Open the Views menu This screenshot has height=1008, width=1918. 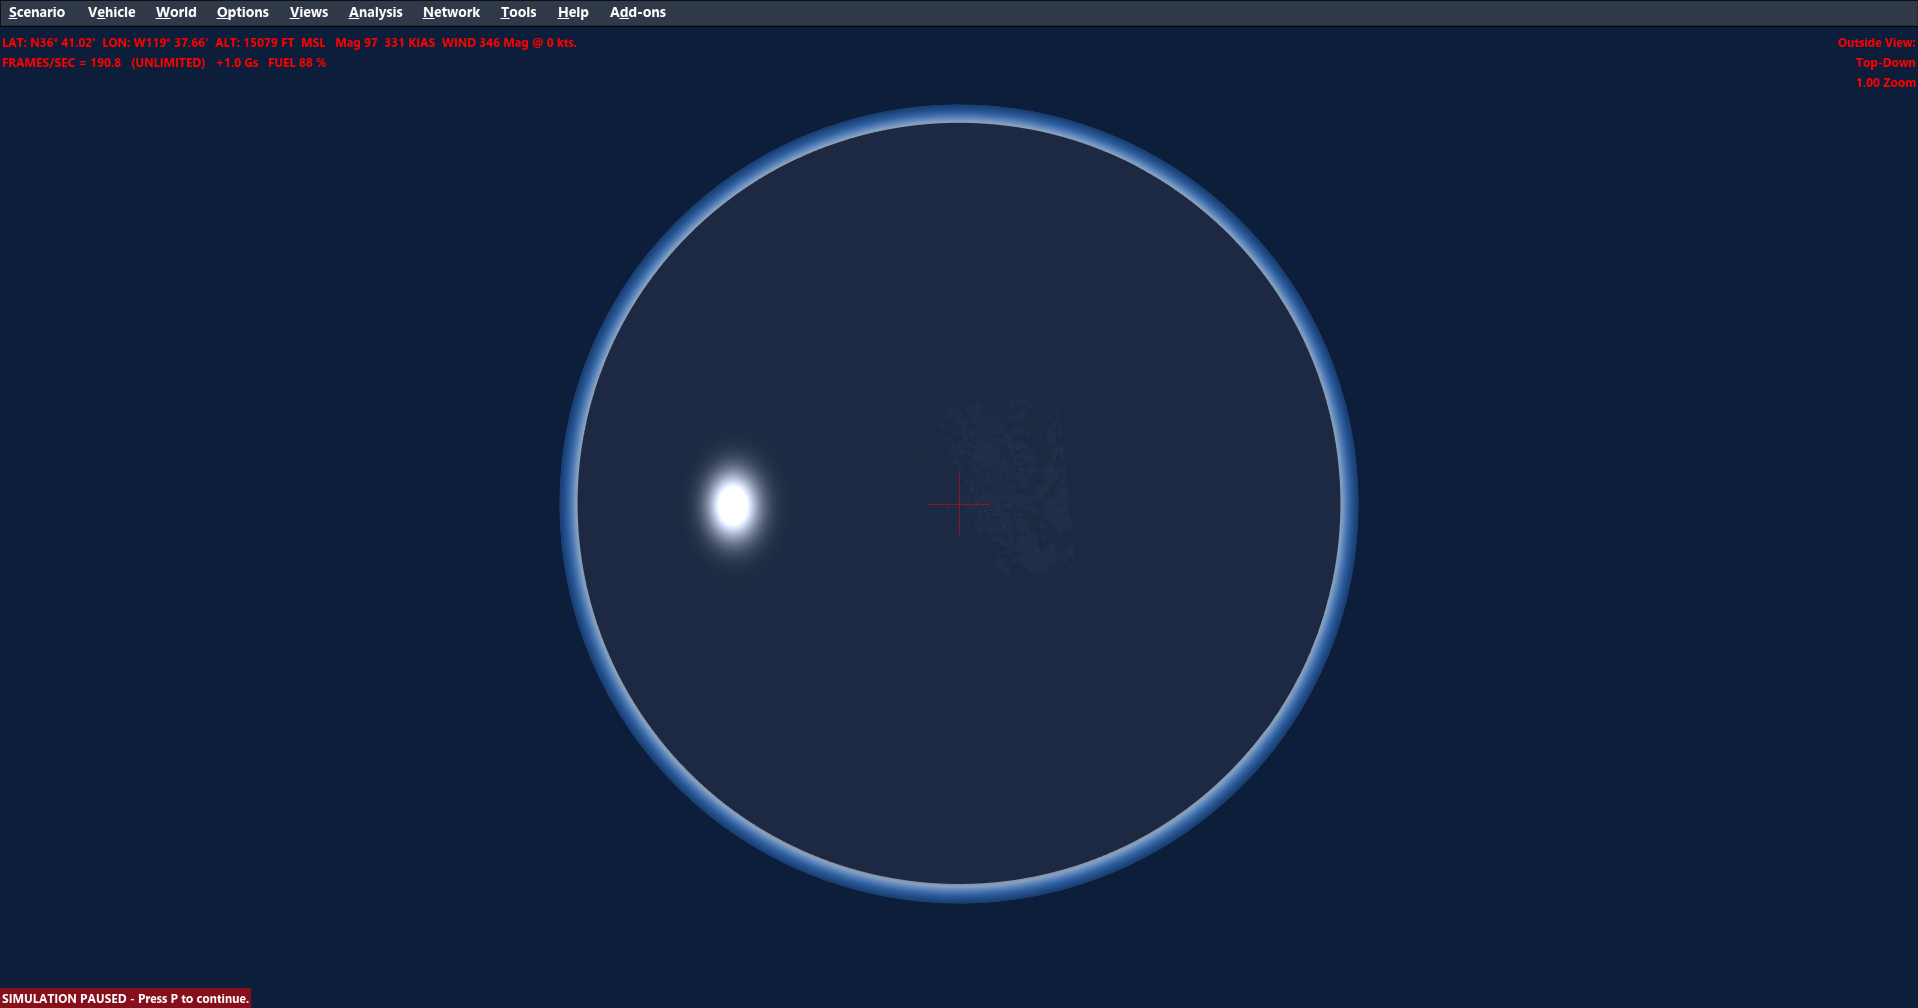(308, 12)
